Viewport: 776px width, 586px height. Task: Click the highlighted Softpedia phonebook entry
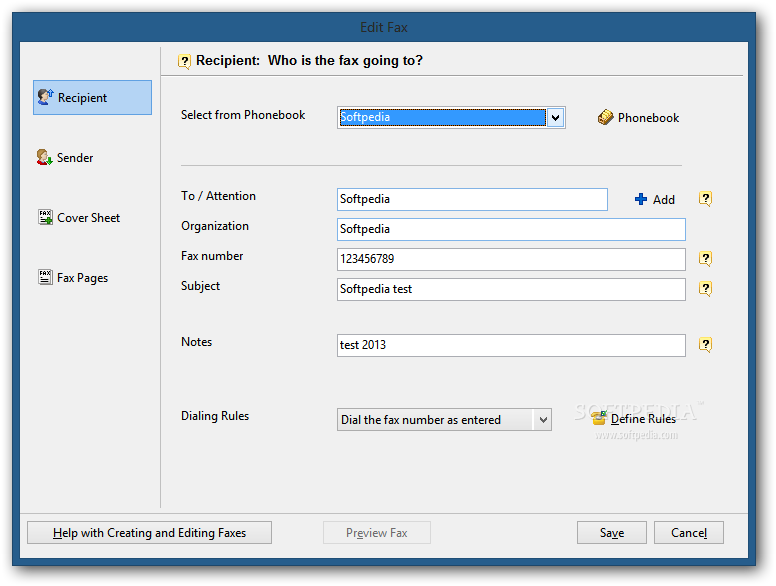point(442,117)
